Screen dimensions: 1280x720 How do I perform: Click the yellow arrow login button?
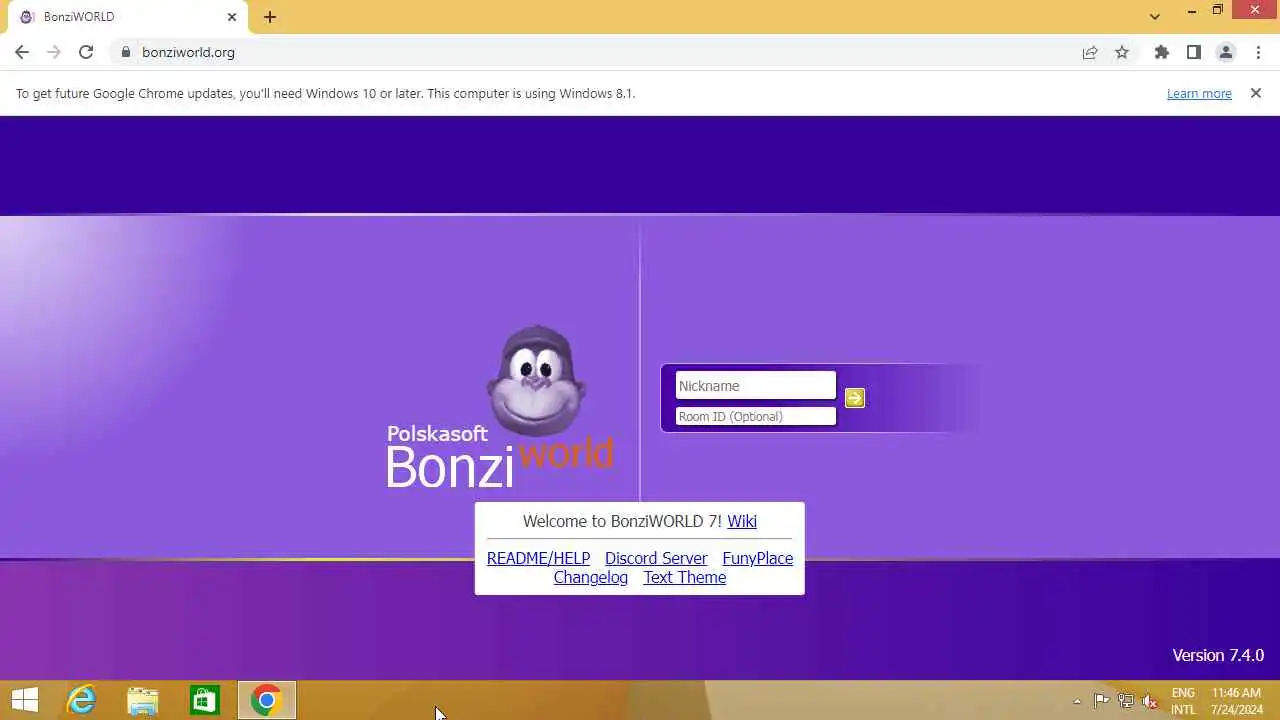click(x=854, y=398)
